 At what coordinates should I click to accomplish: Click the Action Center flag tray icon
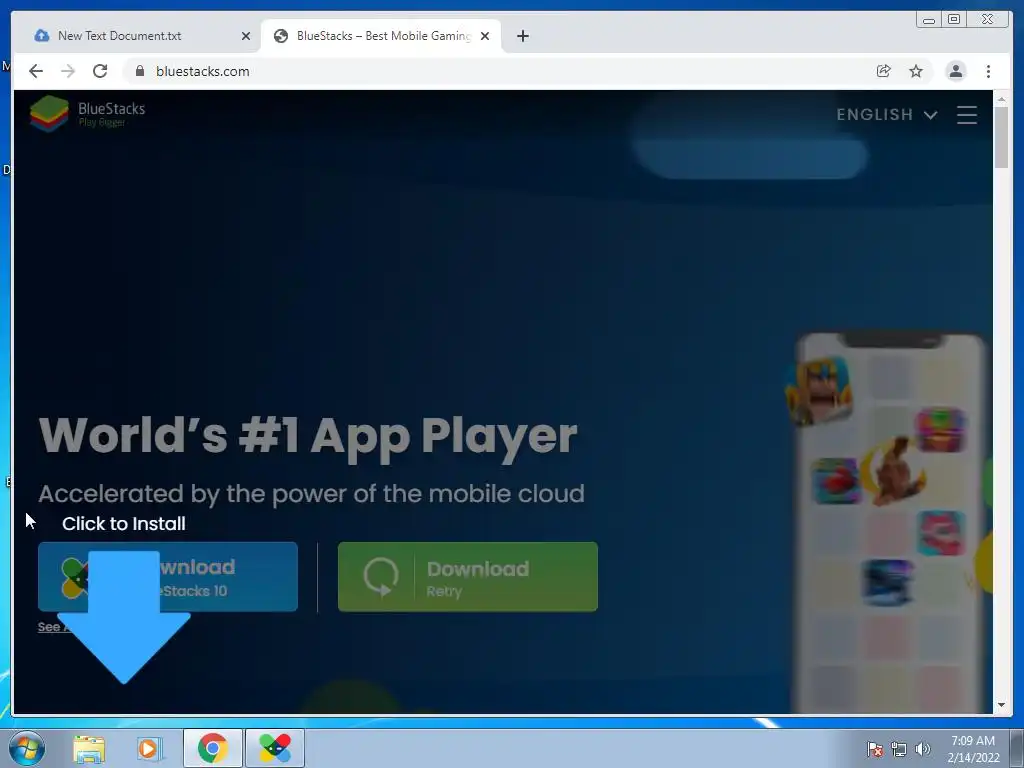coord(875,749)
